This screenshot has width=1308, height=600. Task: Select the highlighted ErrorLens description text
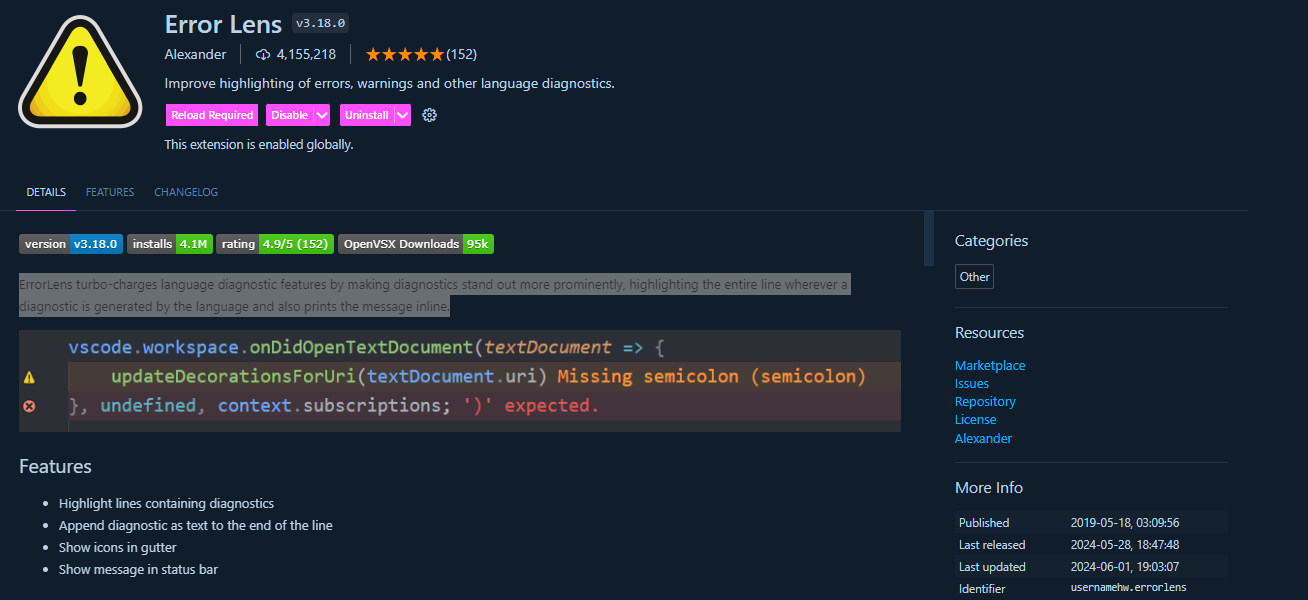pyautogui.click(x=430, y=295)
